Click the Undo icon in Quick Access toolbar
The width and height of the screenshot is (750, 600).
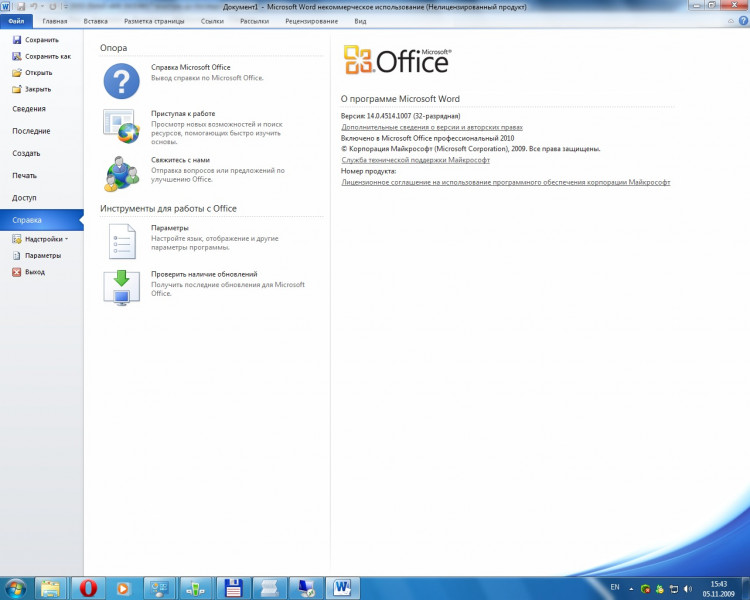[34, 7]
